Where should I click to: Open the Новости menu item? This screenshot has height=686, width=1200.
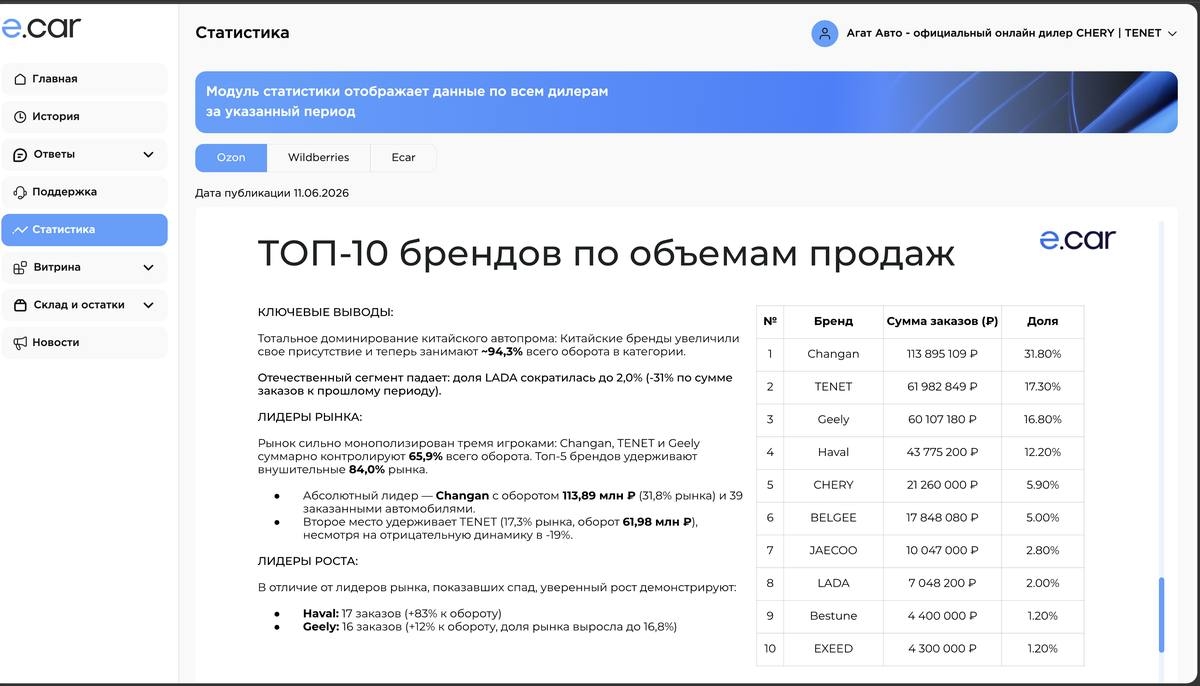(84, 343)
